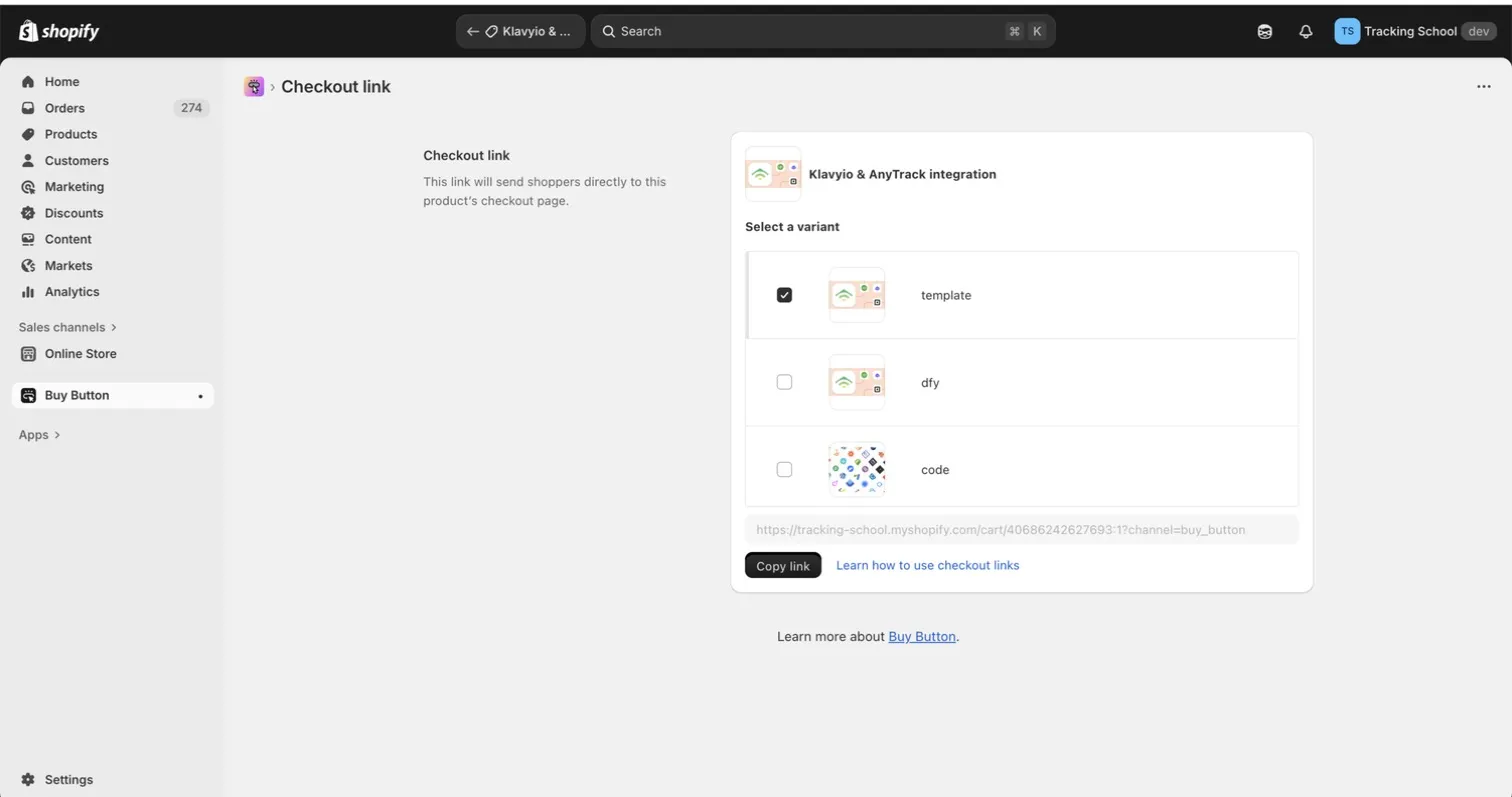Click the Content icon in sidebar
The height and width of the screenshot is (797, 1512).
(28, 239)
